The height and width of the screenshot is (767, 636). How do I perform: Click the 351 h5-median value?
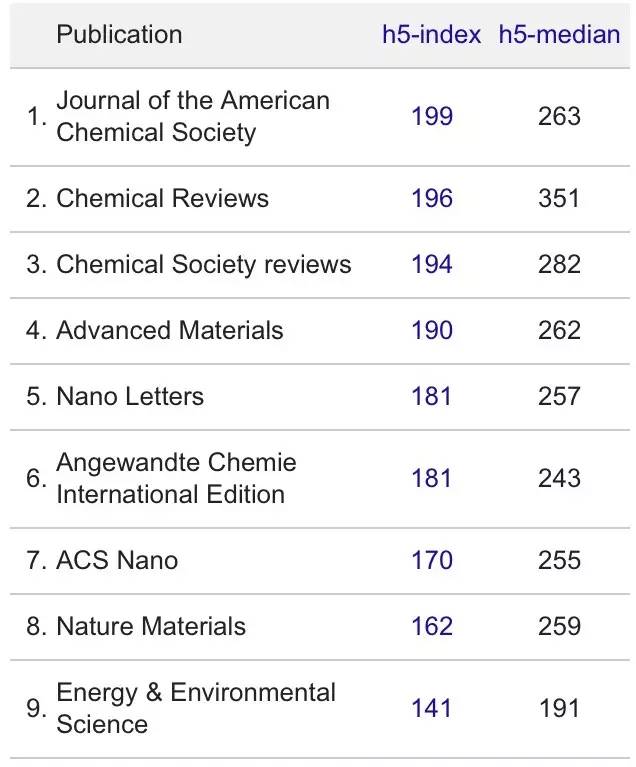(x=559, y=199)
